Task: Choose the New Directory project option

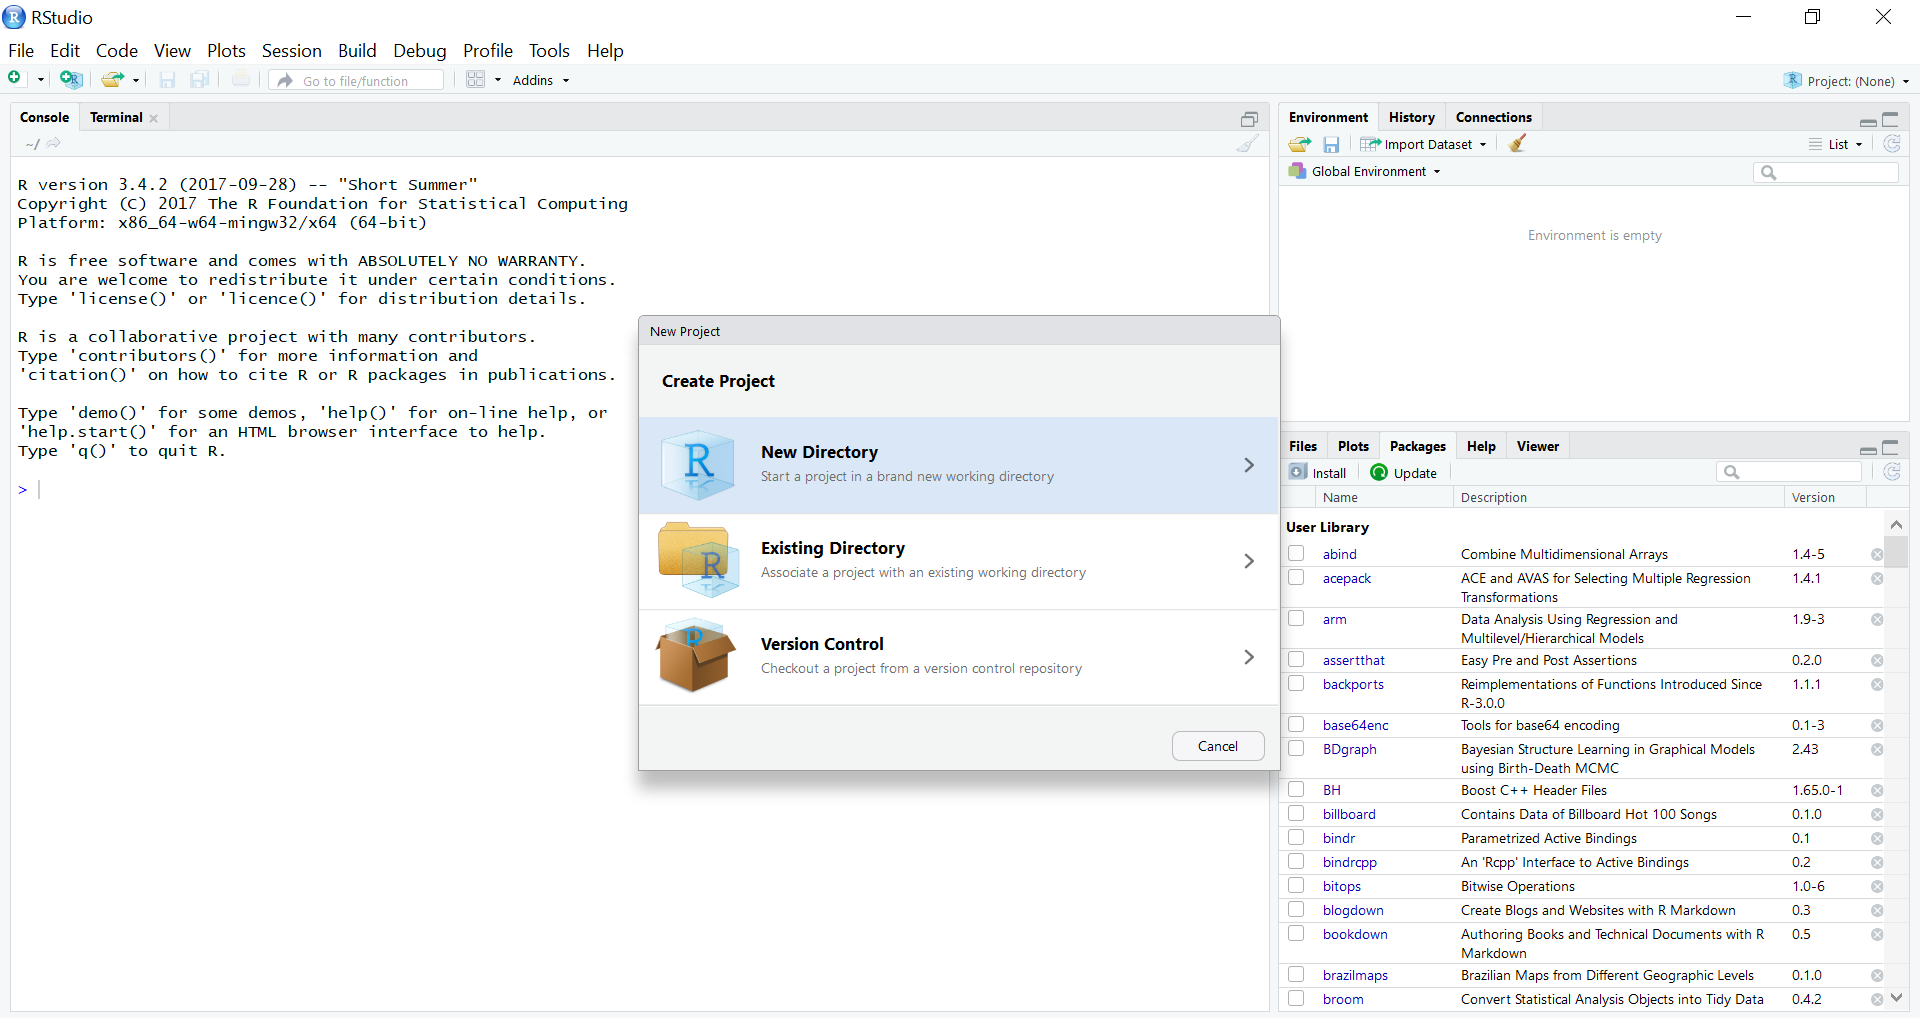Action: pos(958,465)
